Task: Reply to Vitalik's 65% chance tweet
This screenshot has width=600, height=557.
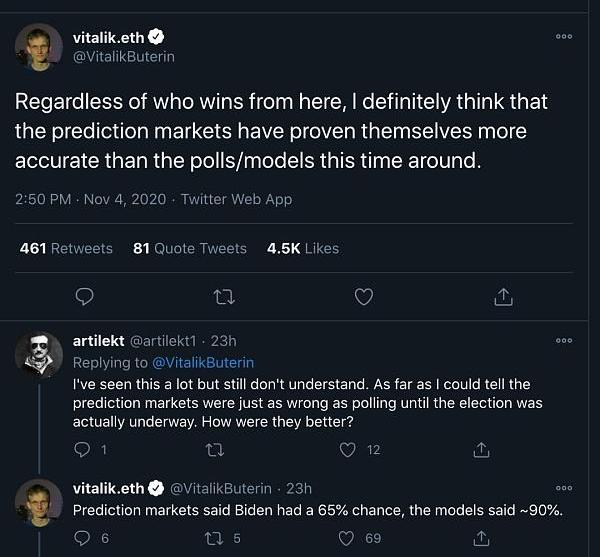Action: click(x=83, y=539)
